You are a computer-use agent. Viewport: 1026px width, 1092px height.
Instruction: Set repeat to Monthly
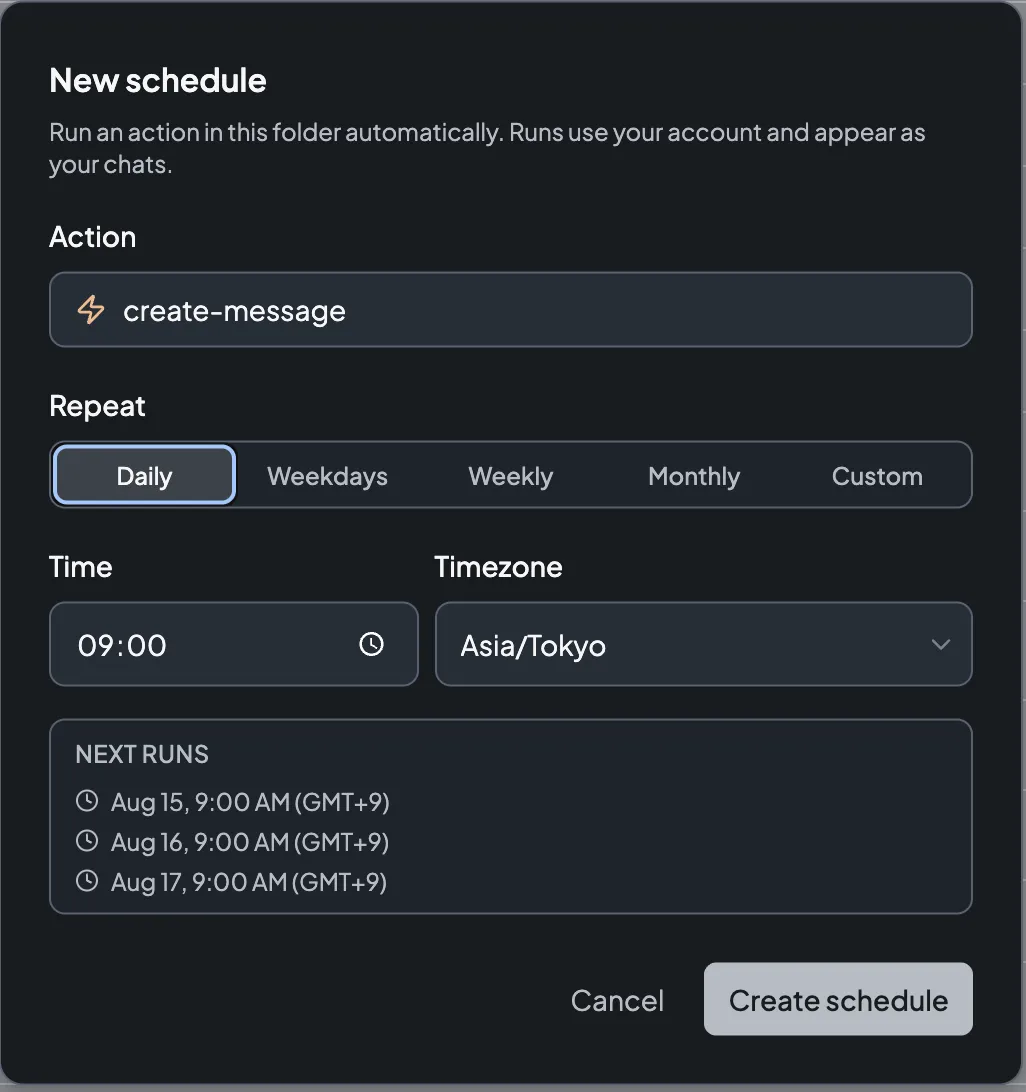[x=694, y=476]
